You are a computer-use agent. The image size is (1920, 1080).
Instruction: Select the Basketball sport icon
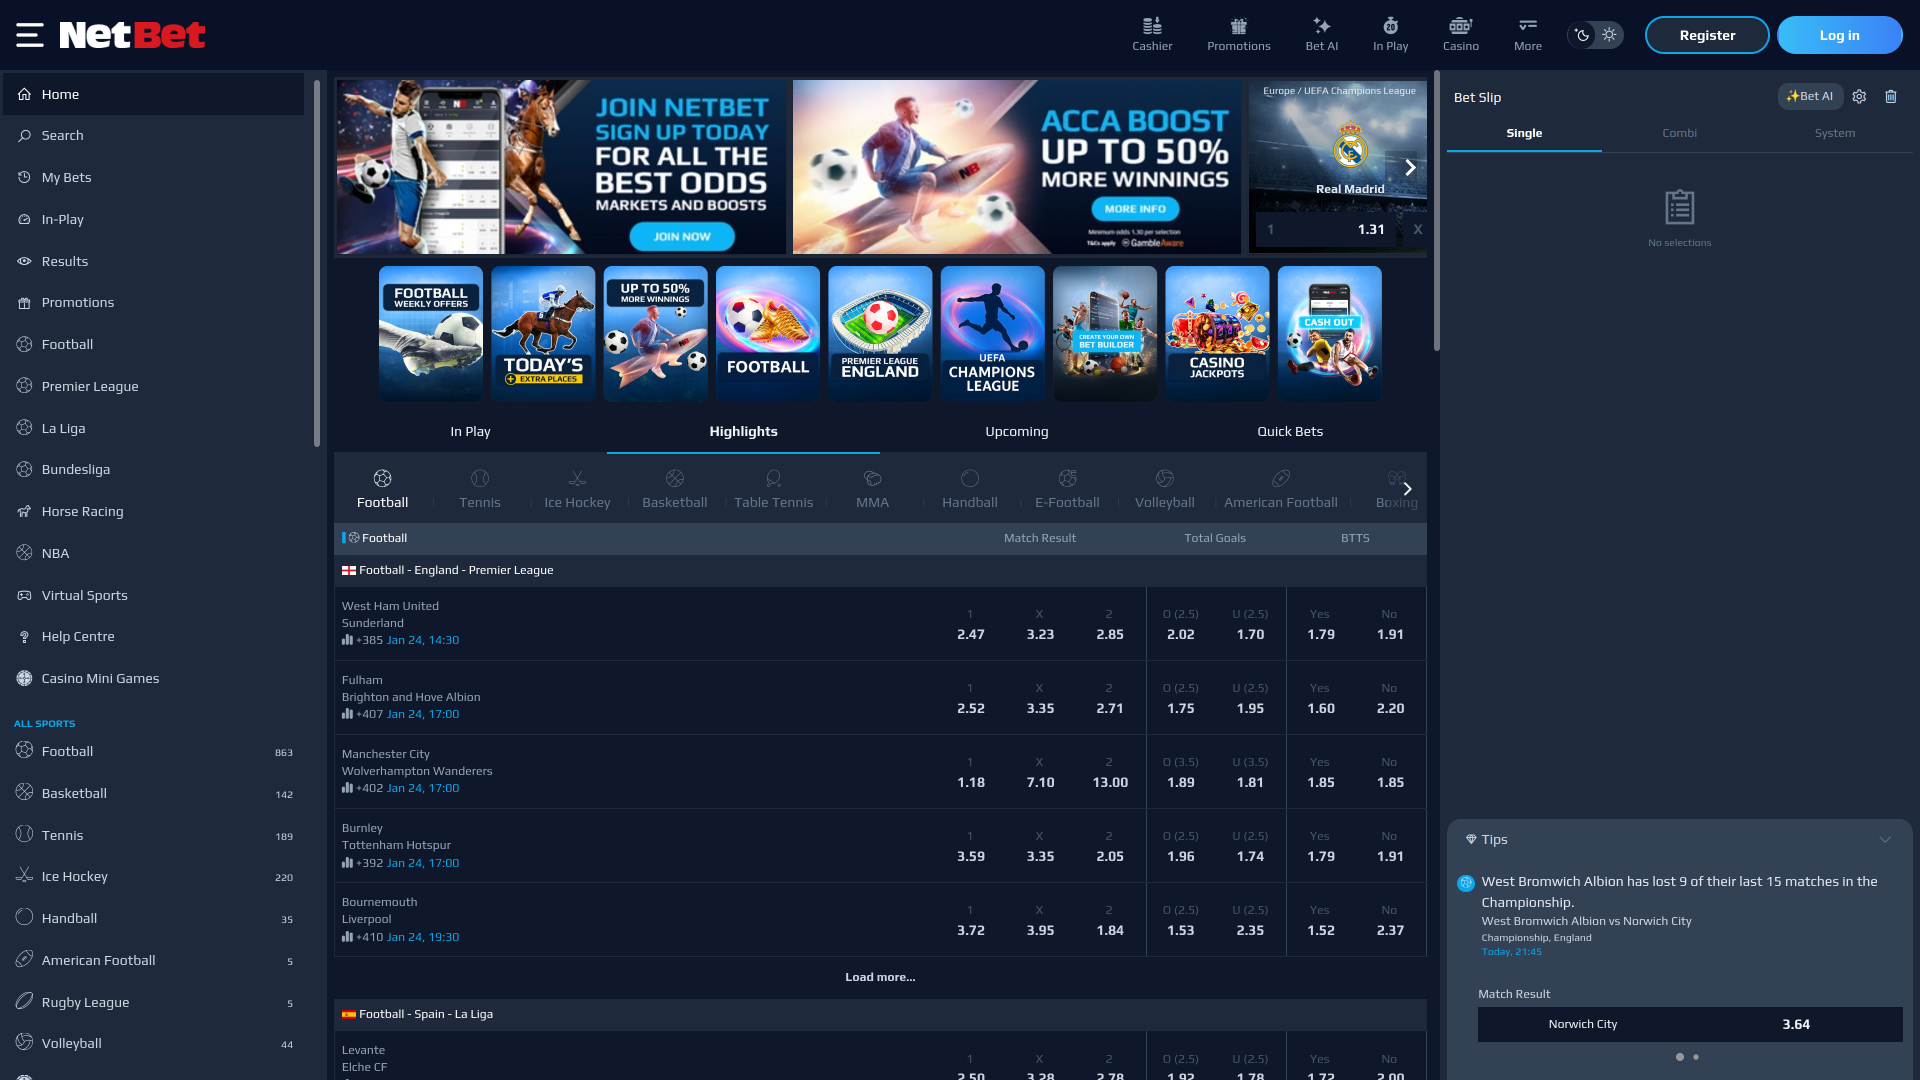pyautogui.click(x=674, y=488)
